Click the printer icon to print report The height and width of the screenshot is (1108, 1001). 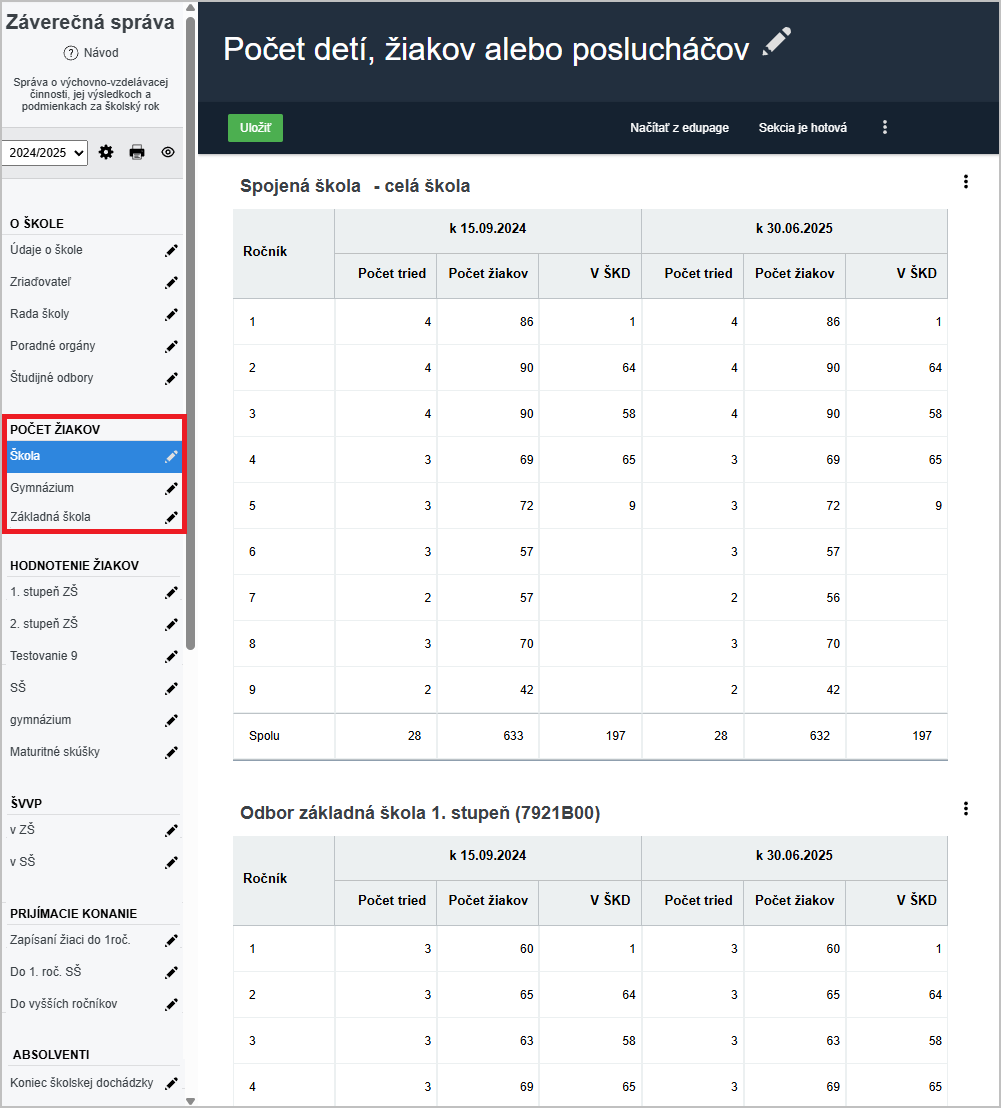pos(137,152)
